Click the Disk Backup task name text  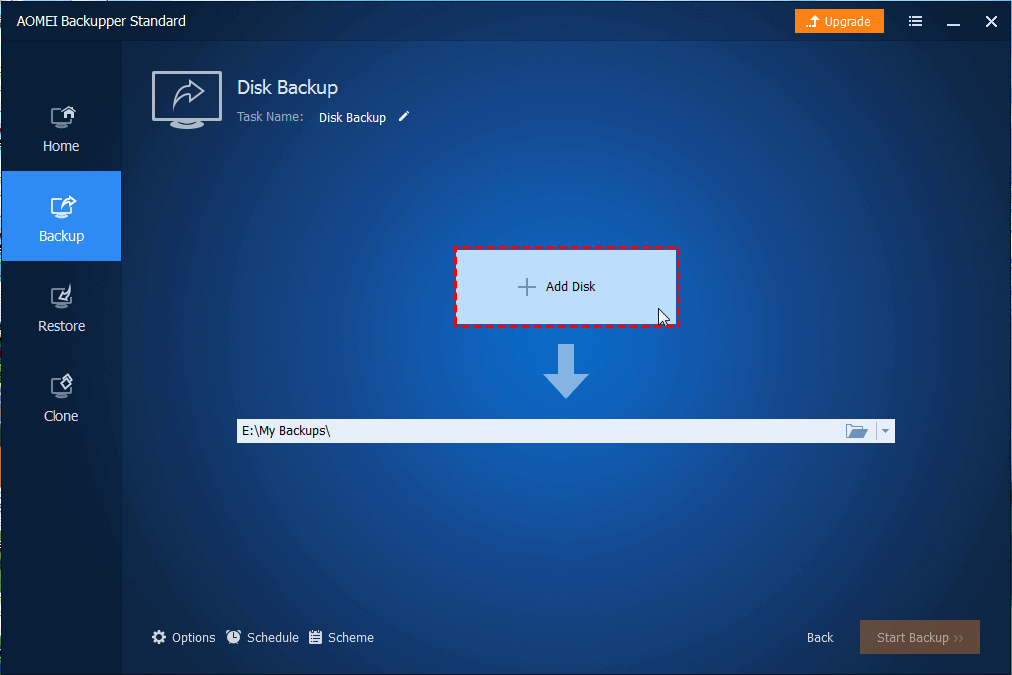coord(352,117)
